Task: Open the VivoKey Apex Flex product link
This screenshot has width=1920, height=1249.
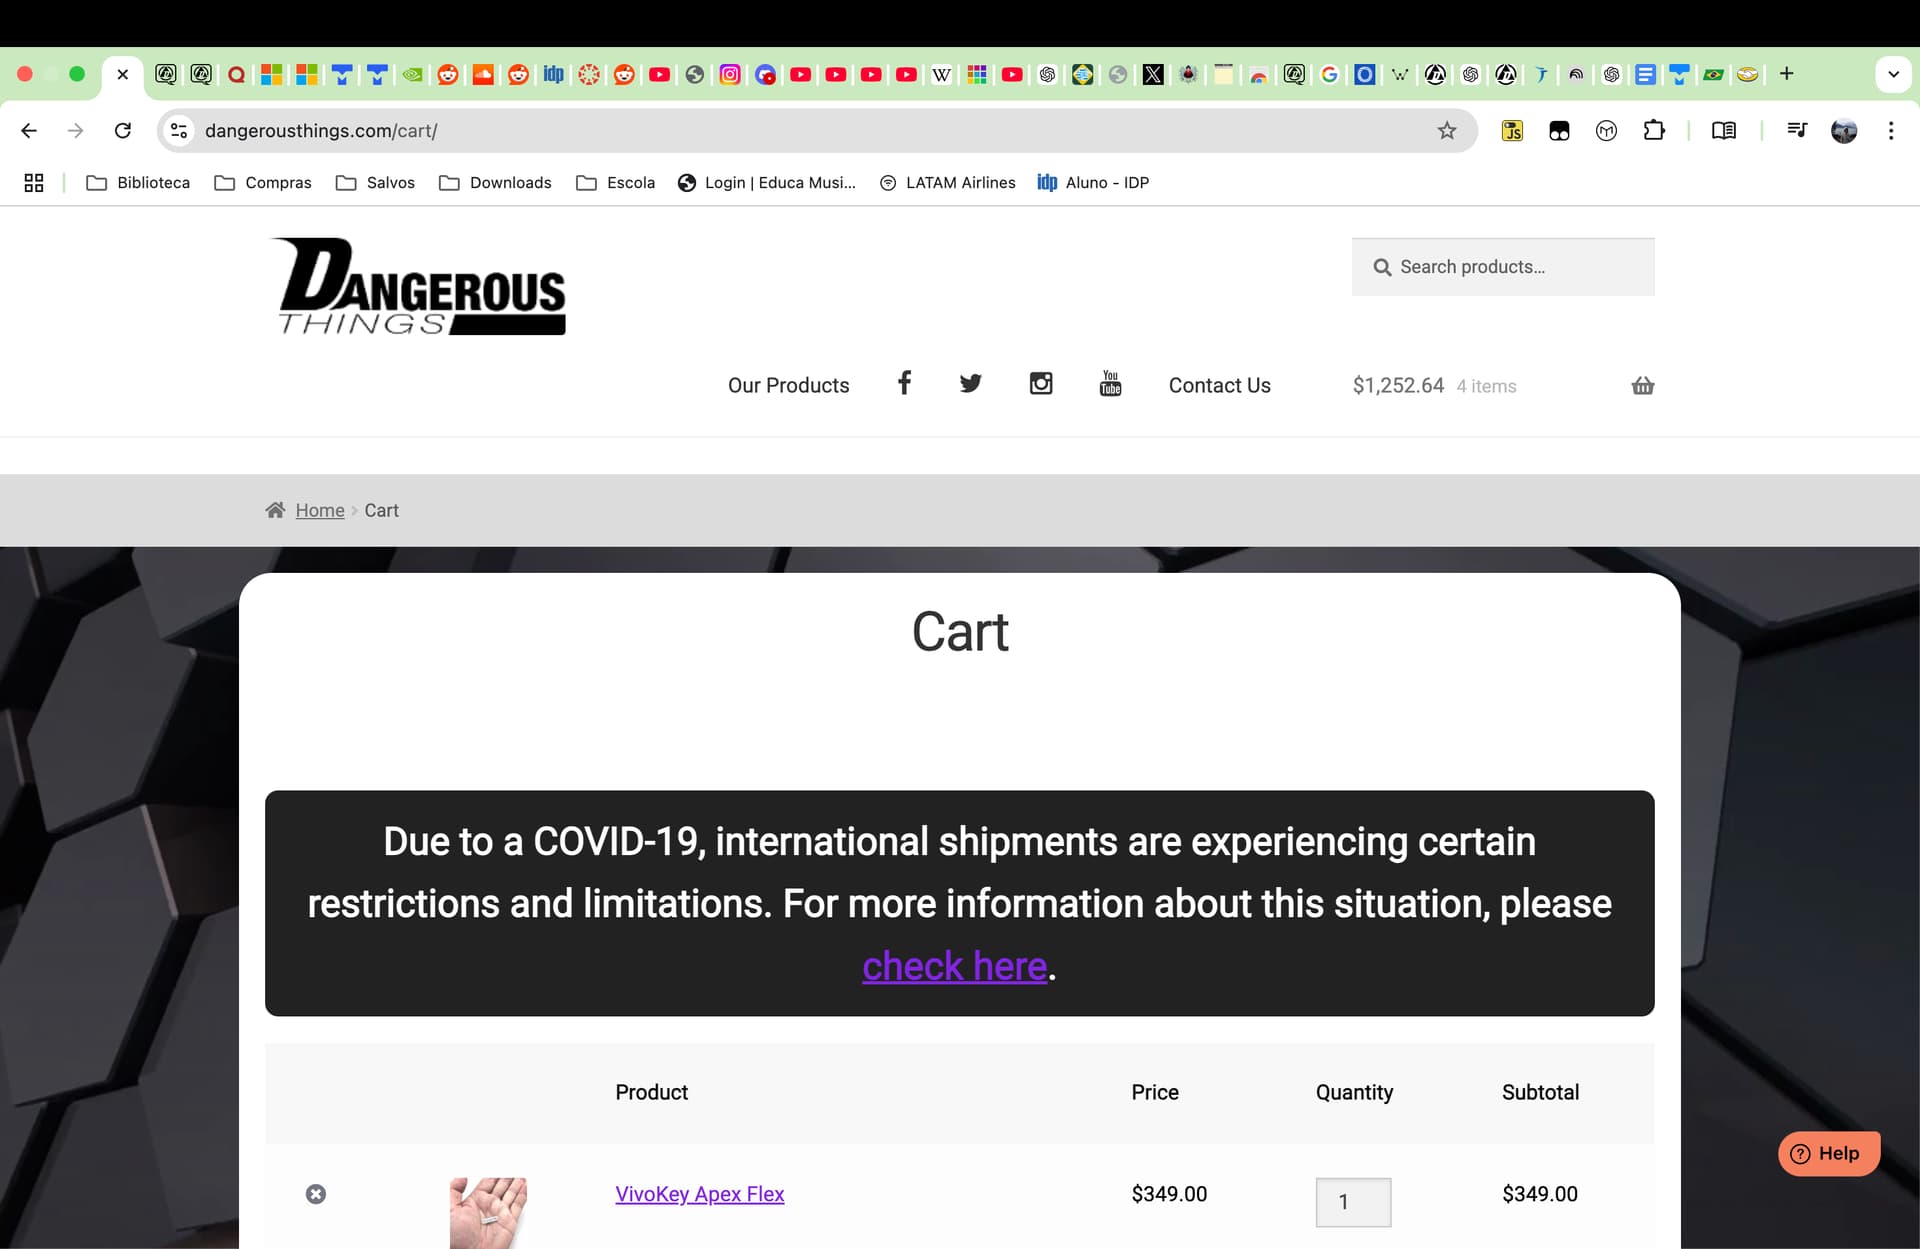Action: [x=699, y=1194]
